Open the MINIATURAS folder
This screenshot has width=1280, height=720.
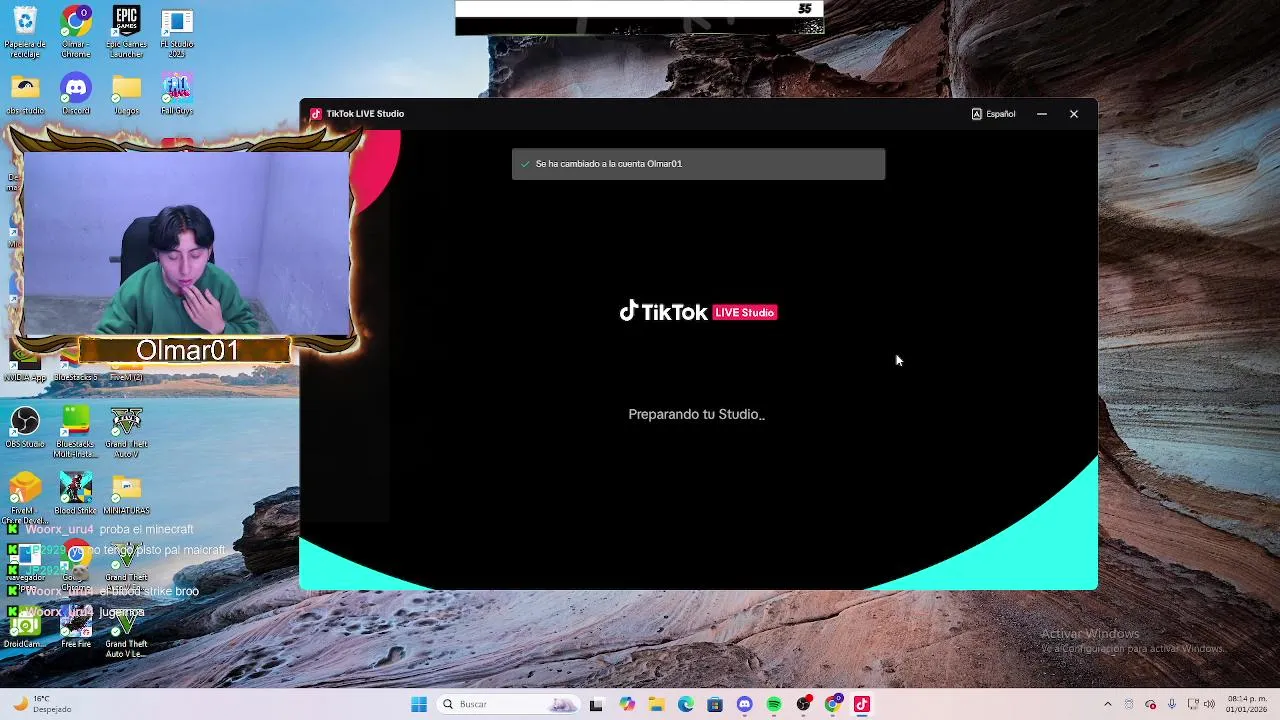126,494
